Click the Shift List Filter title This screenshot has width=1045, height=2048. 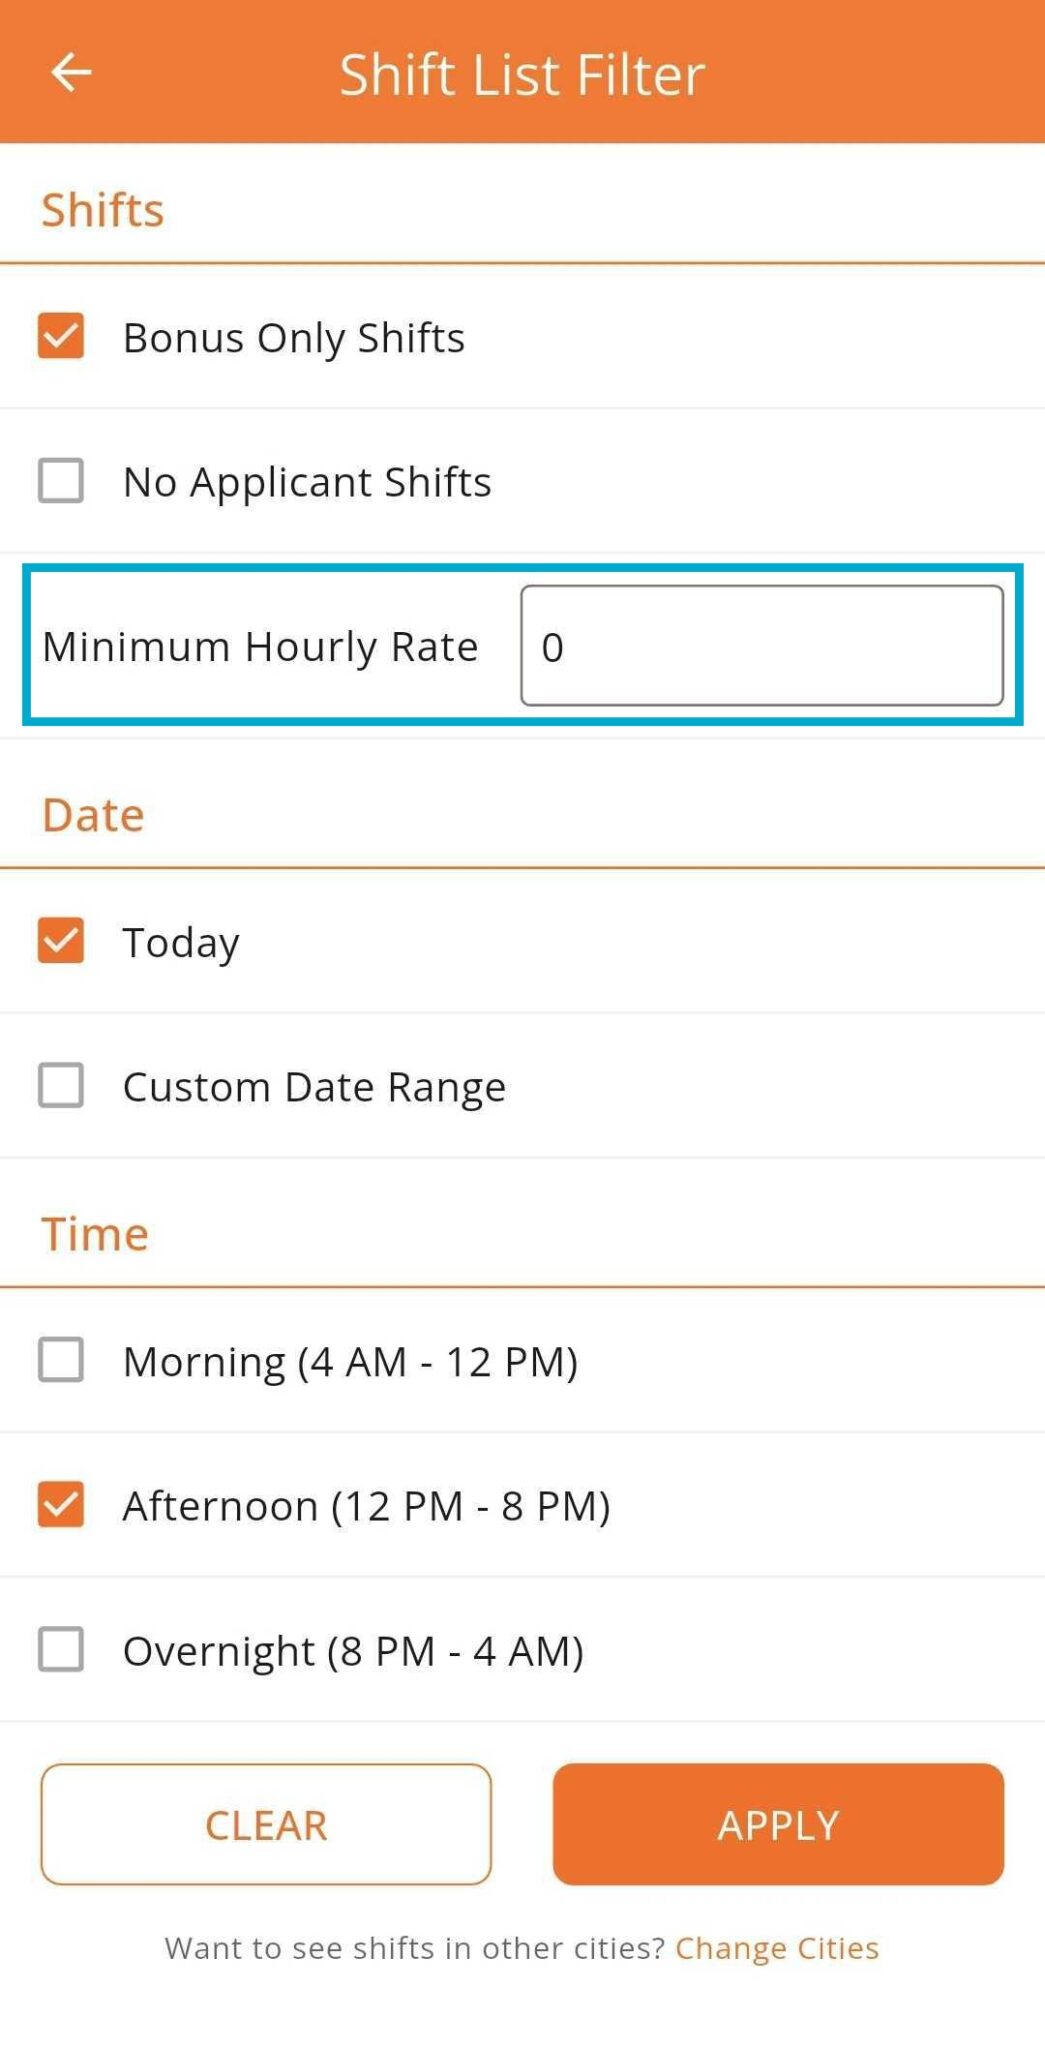(x=522, y=74)
